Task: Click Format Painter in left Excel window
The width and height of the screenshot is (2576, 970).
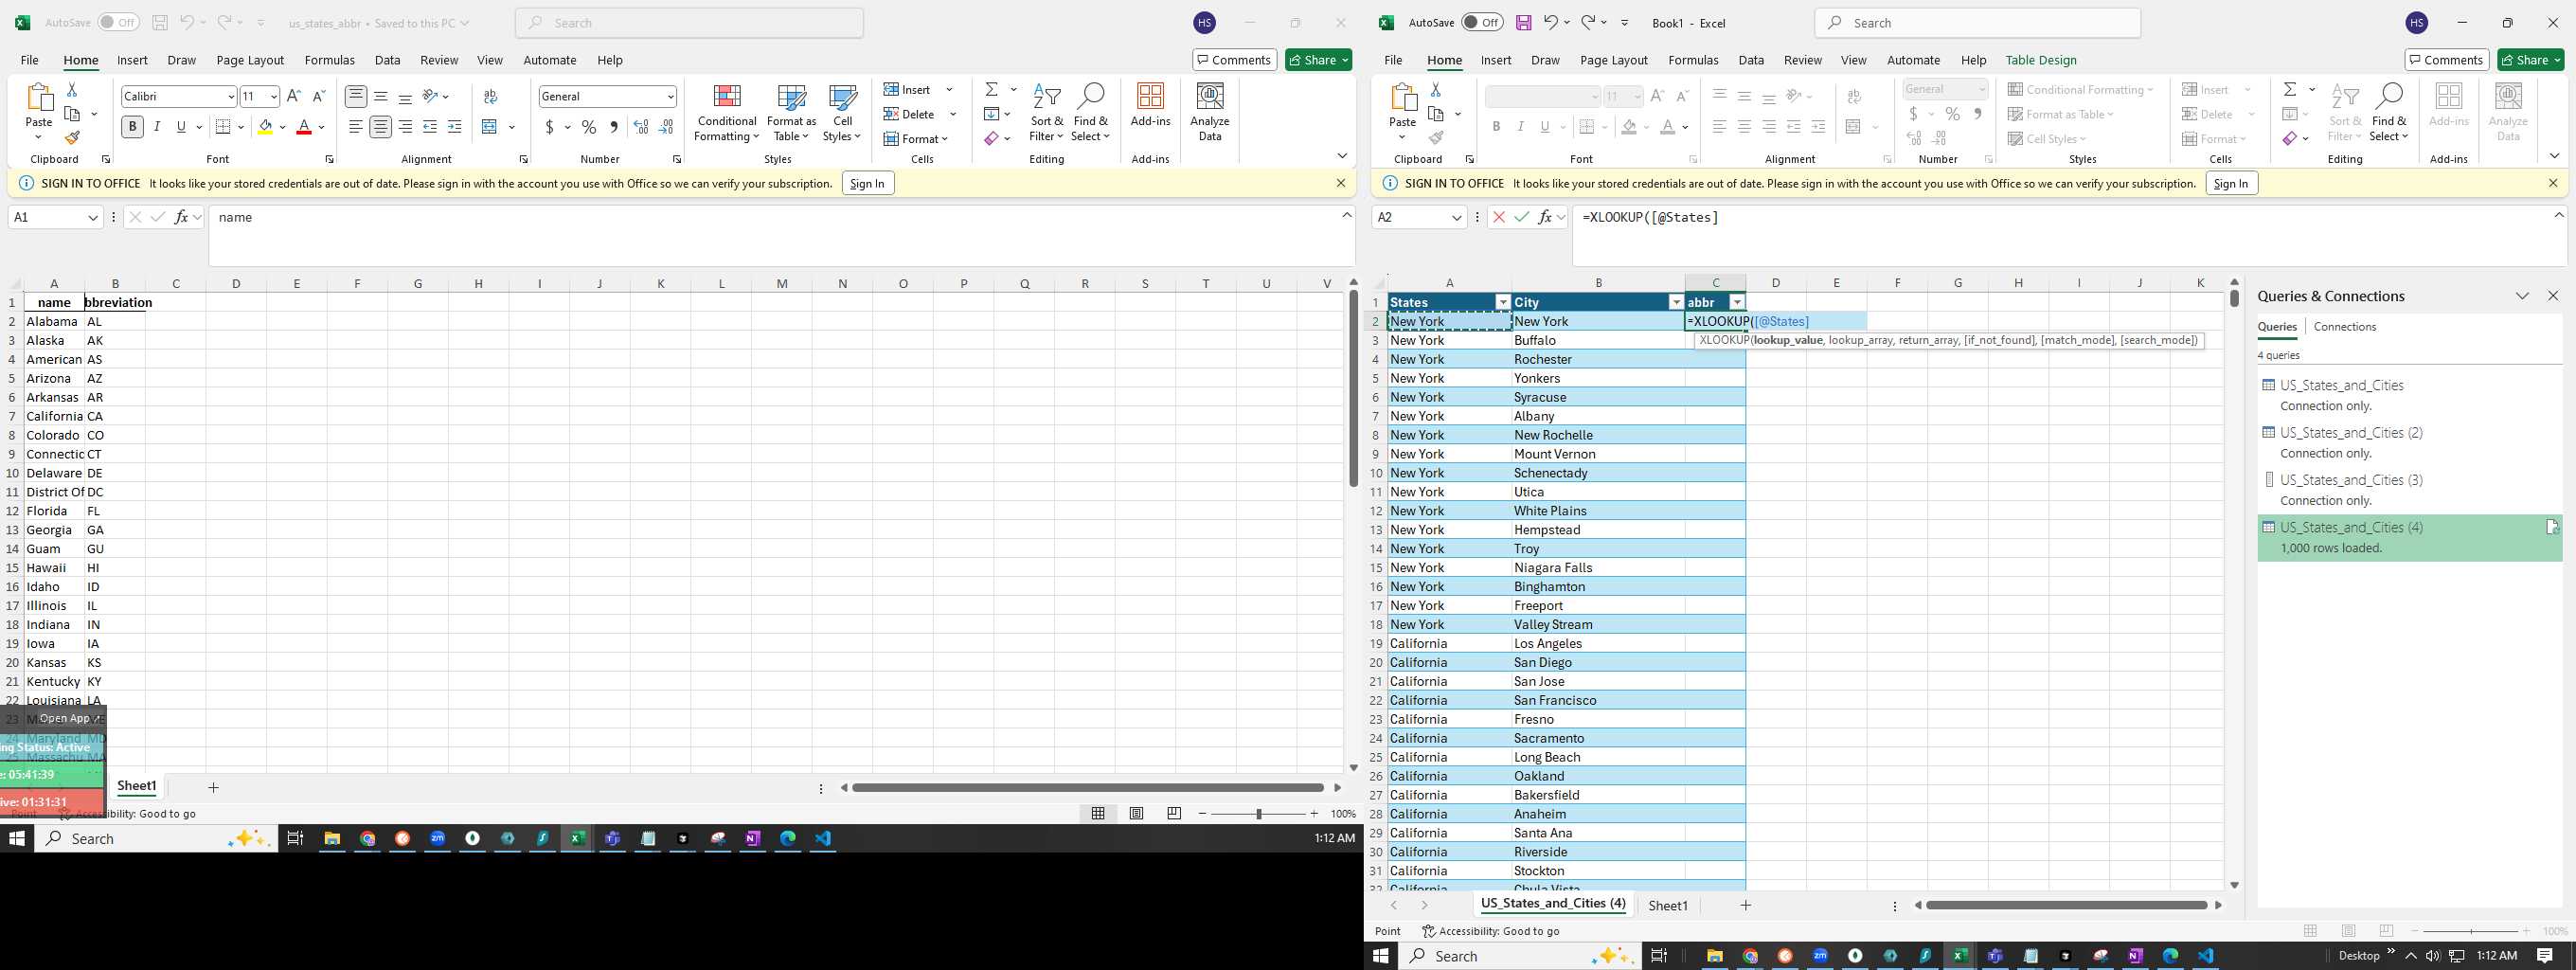Action: click(x=72, y=138)
